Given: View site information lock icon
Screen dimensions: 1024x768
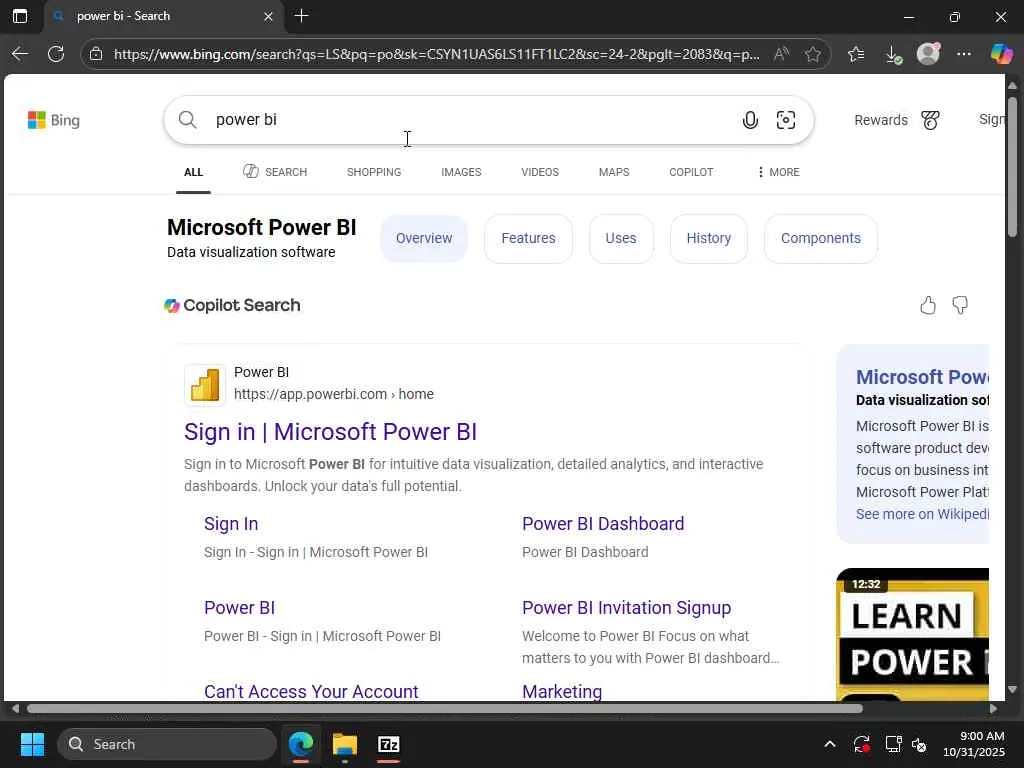Looking at the screenshot, I should 96,54.
